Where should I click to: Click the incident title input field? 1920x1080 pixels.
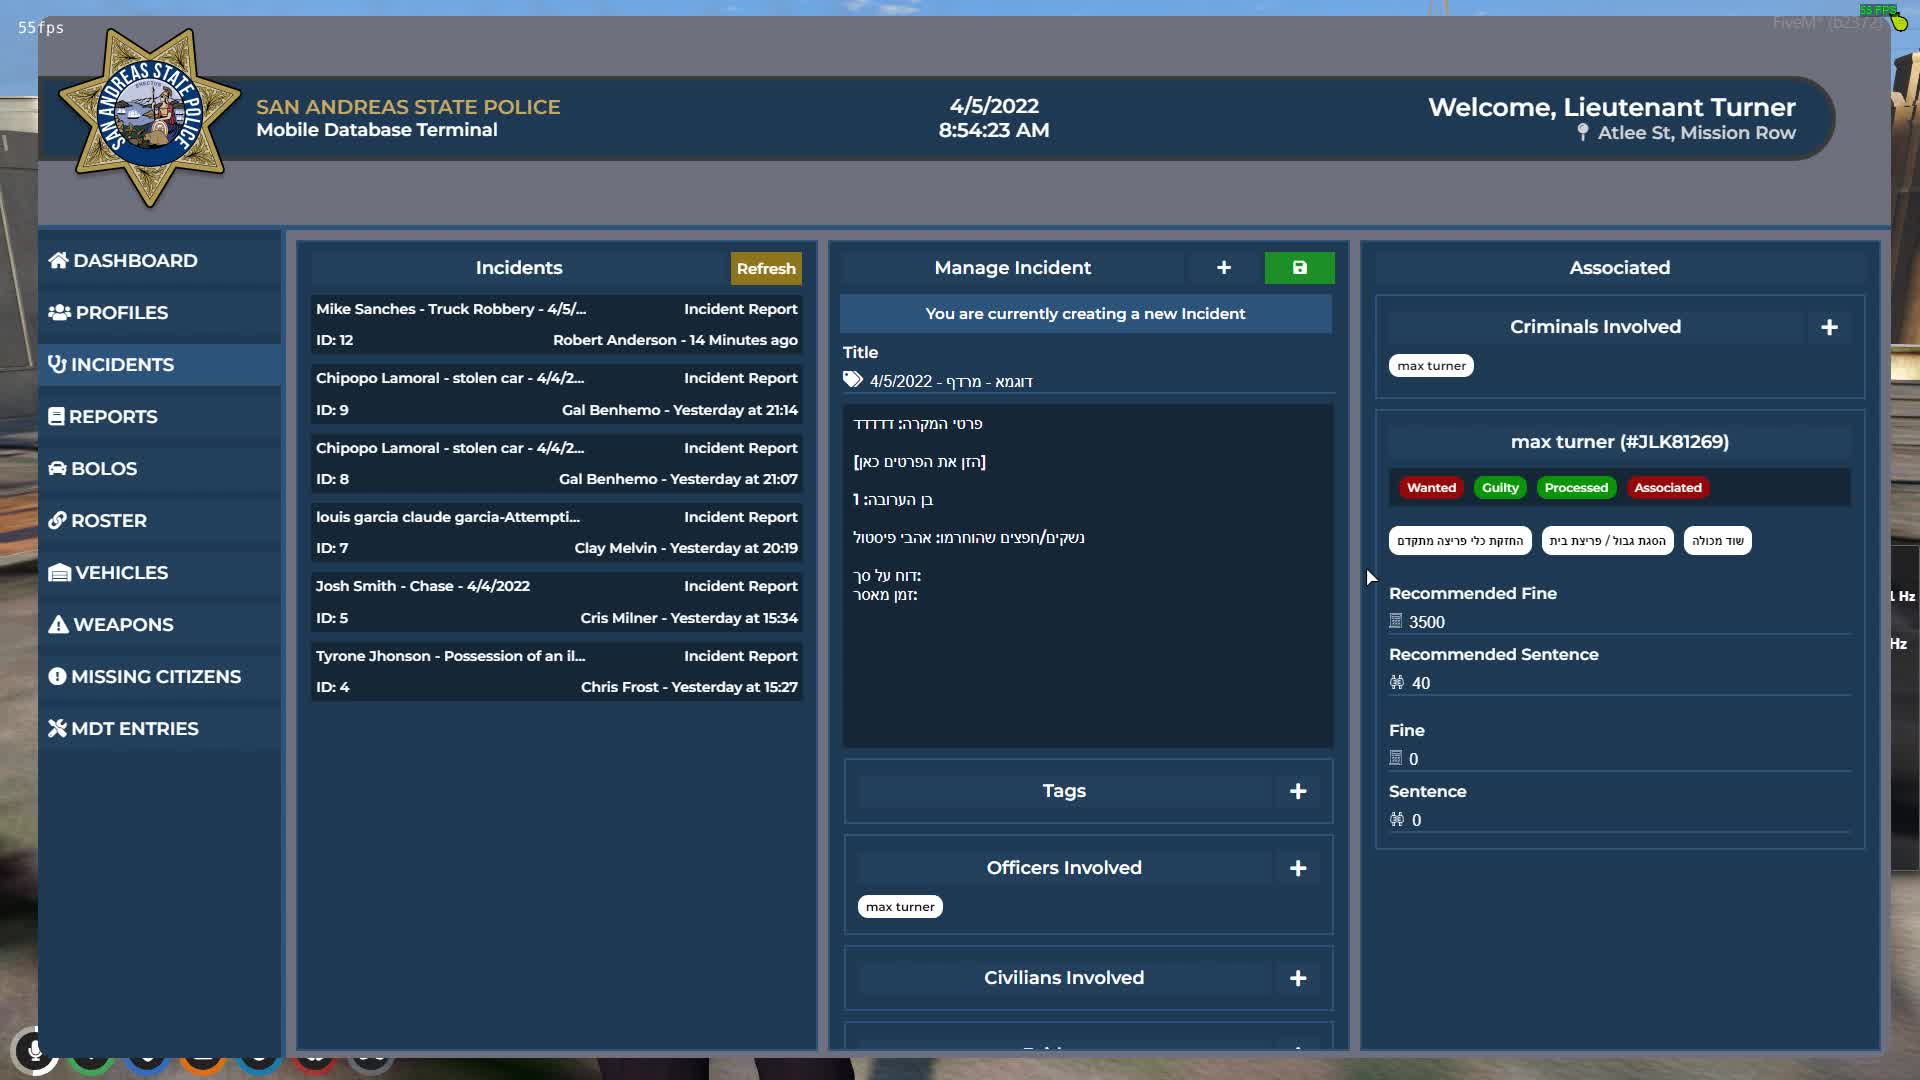point(1100,381)
